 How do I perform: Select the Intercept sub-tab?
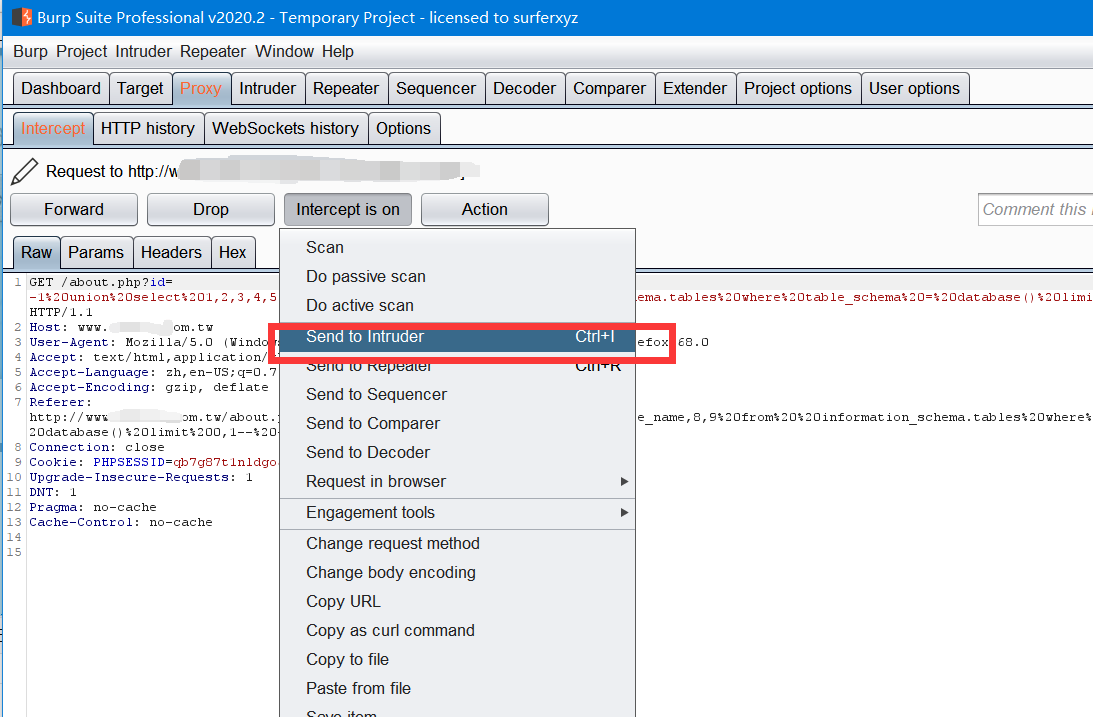tap(53, 128)
